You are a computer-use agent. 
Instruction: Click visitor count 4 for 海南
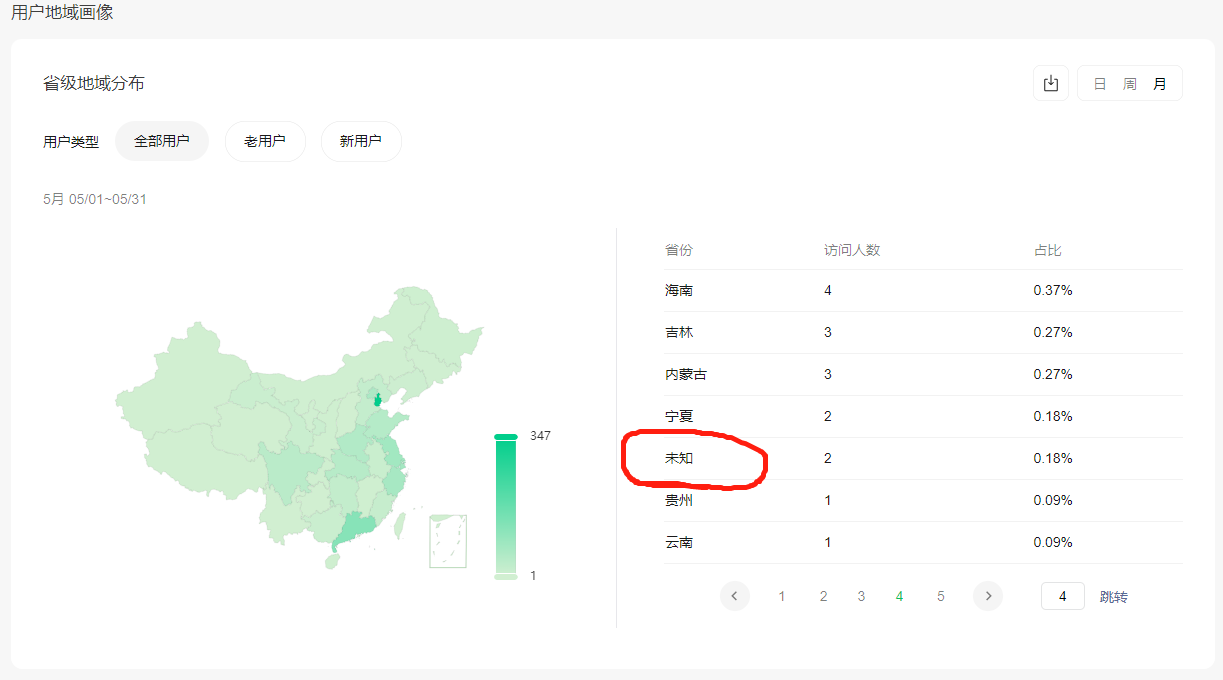click(828, 290)
